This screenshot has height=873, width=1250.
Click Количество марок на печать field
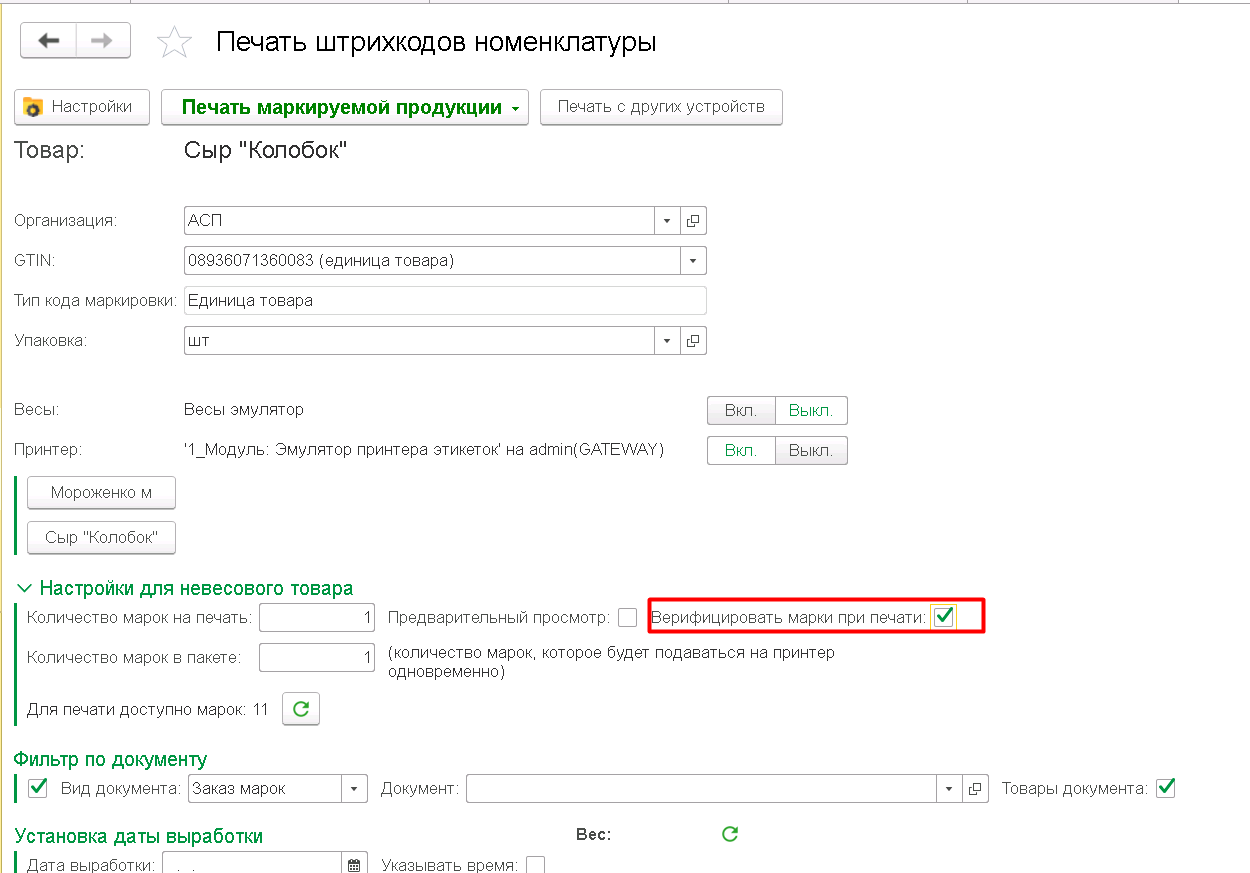coord(317,618)
